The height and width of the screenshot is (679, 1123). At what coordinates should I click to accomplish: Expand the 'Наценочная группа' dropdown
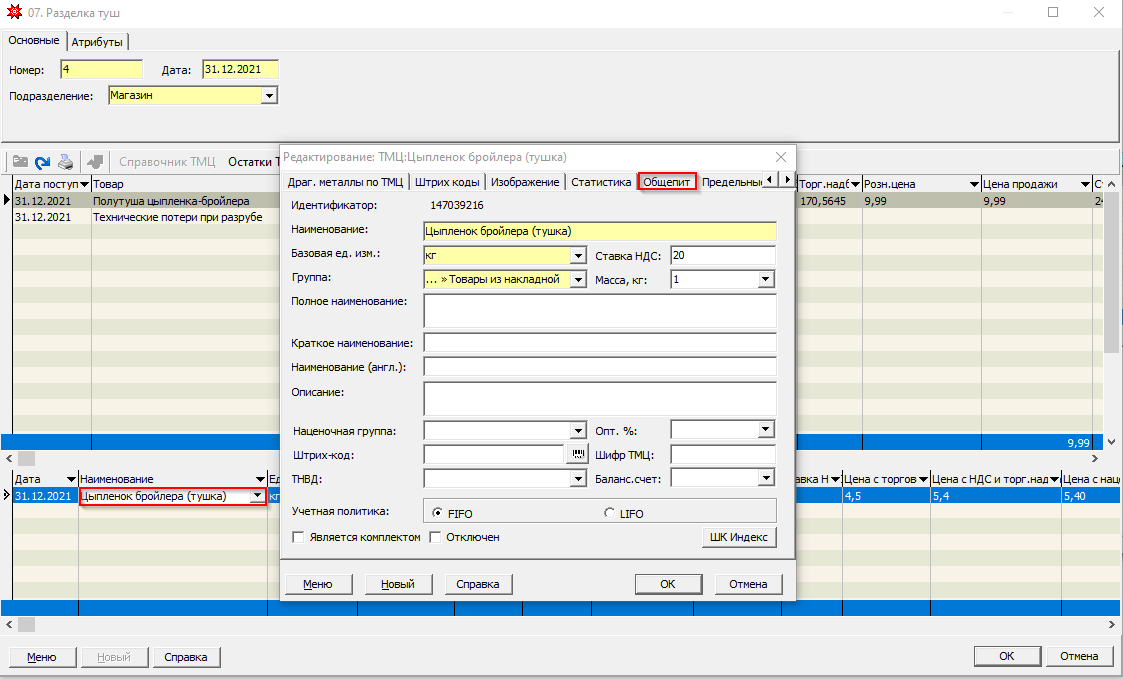[577, 430]
